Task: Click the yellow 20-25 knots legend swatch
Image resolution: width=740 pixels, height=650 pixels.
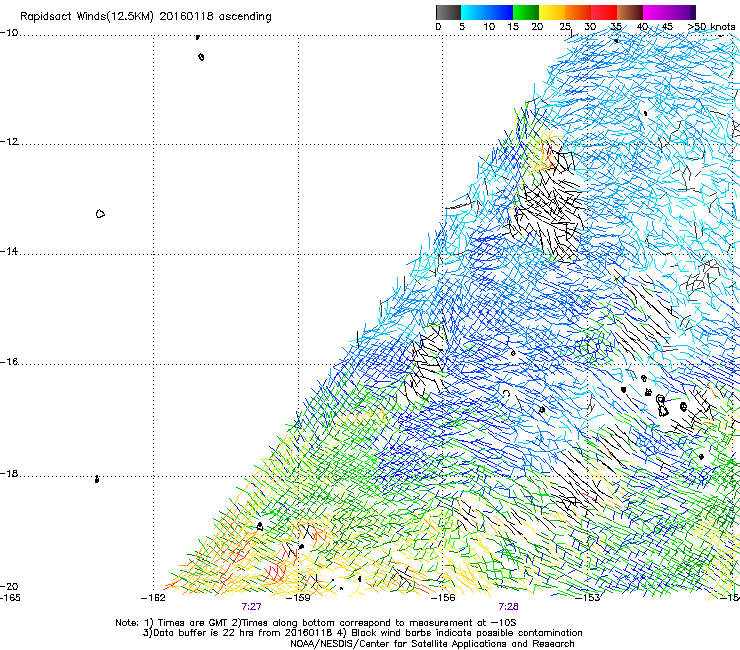Action: click(x=552, y=12)
